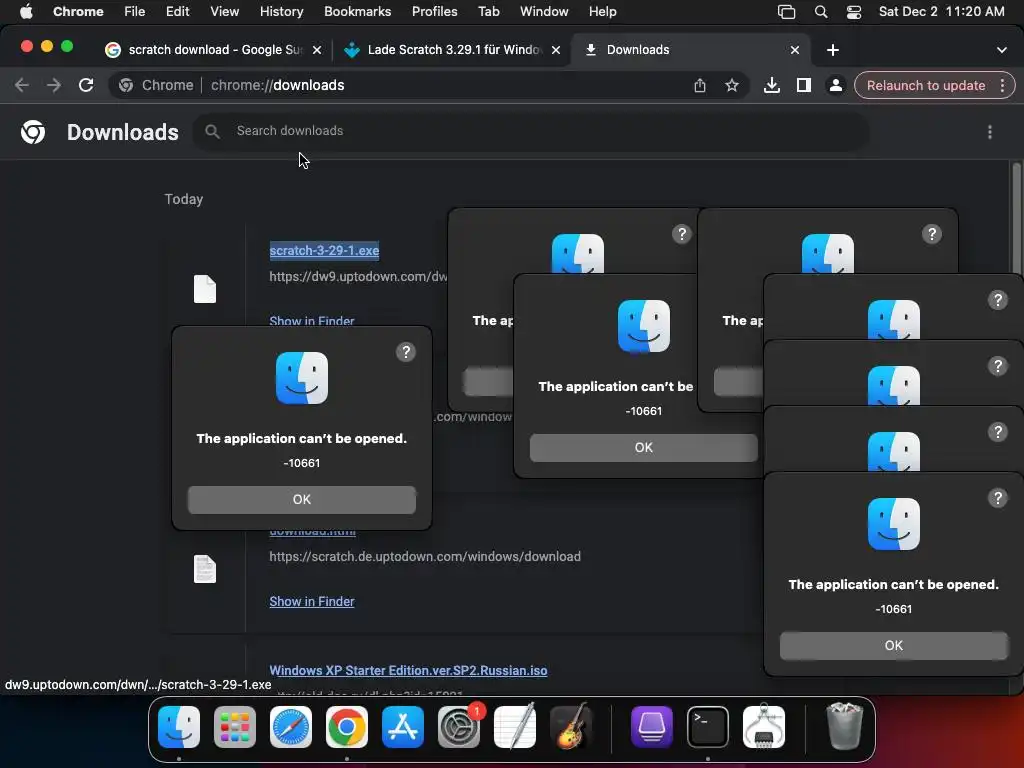This screenshot has width=1024, height=768.
Task: Open the File menu
Action: tap(135, 12)
